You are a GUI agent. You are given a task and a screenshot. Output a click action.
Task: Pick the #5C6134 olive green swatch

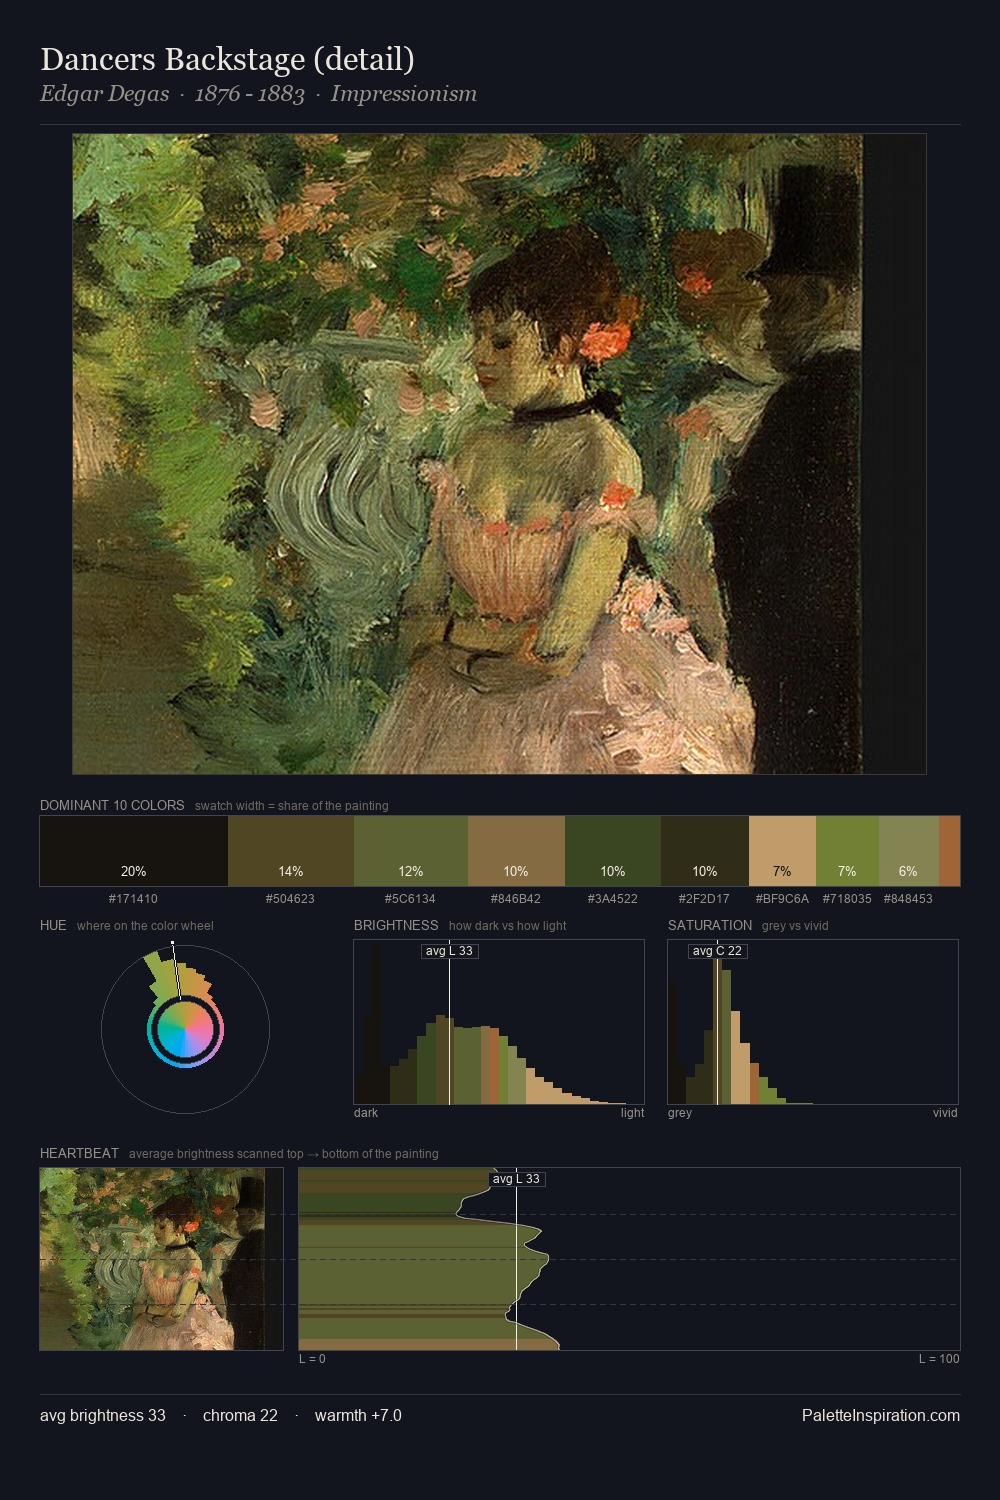point(411,851)
